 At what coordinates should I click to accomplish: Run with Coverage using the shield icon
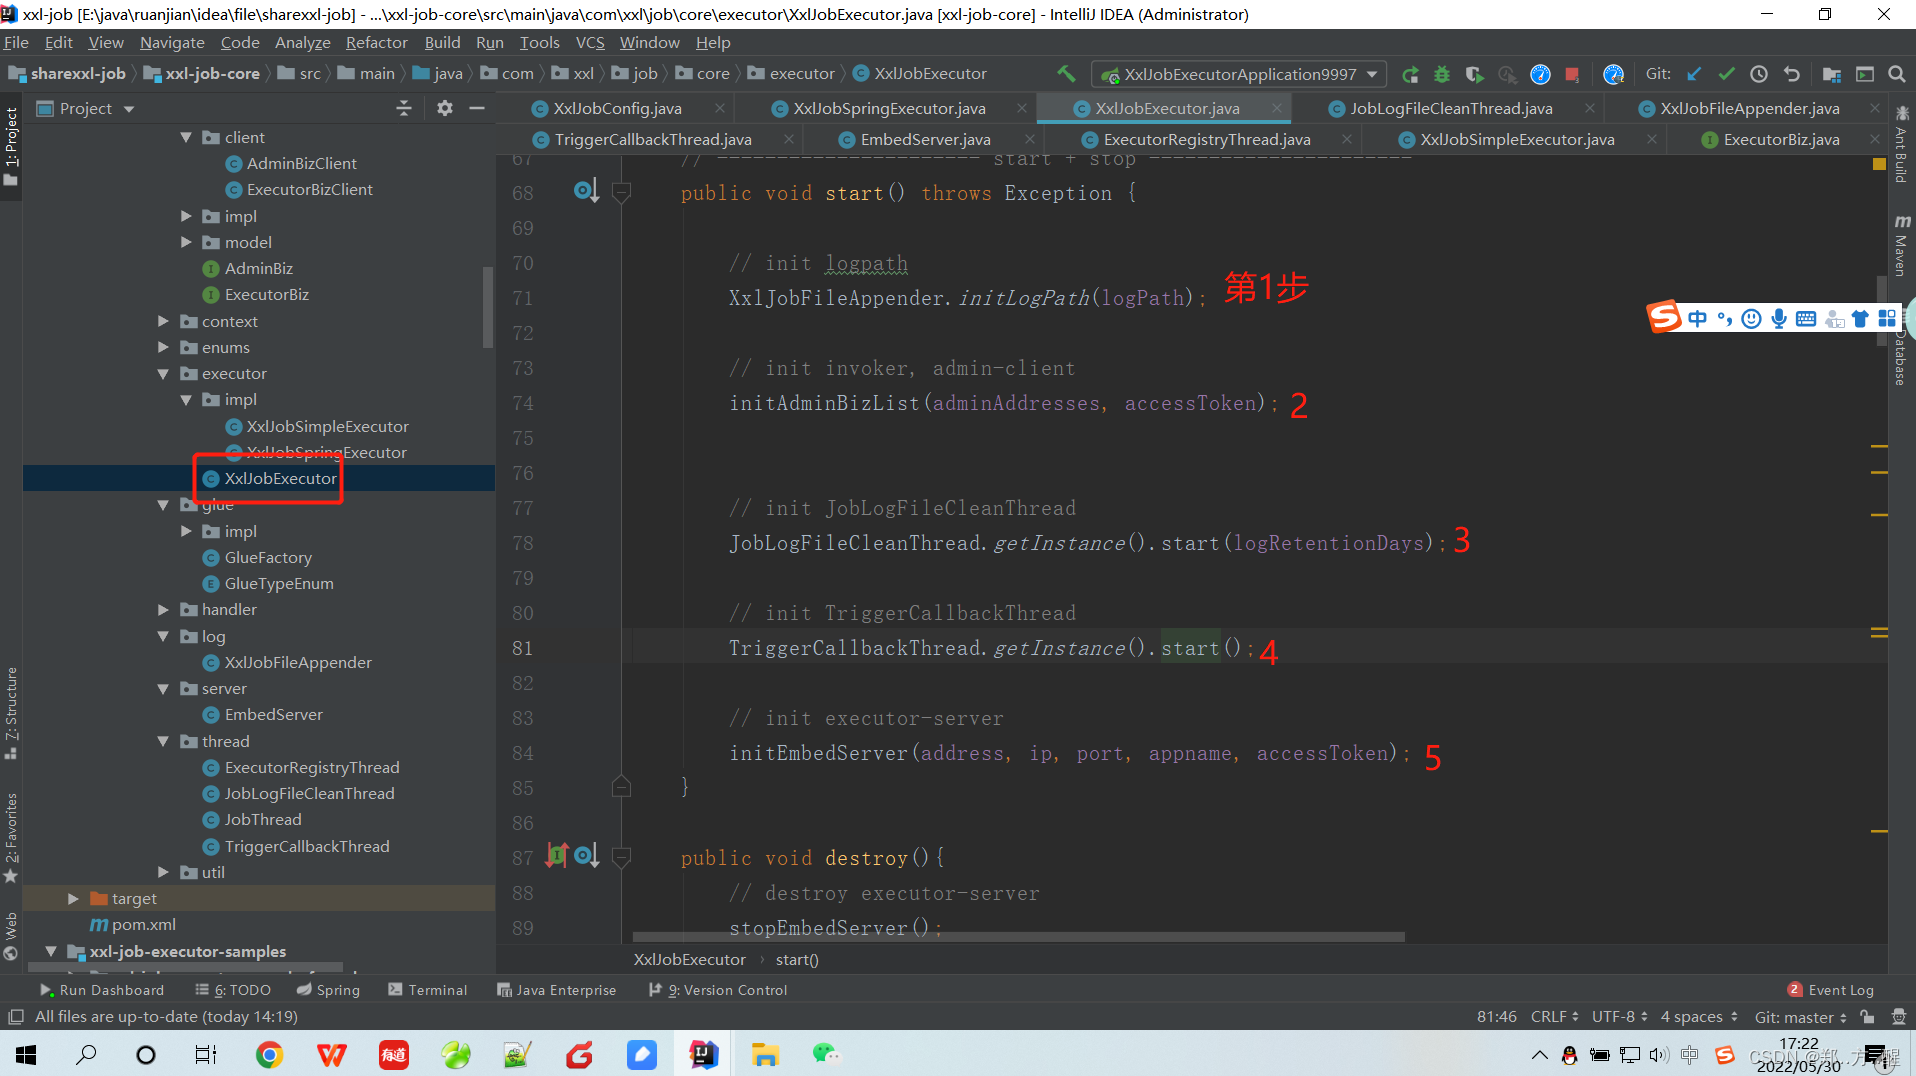tap(1474, 74)
